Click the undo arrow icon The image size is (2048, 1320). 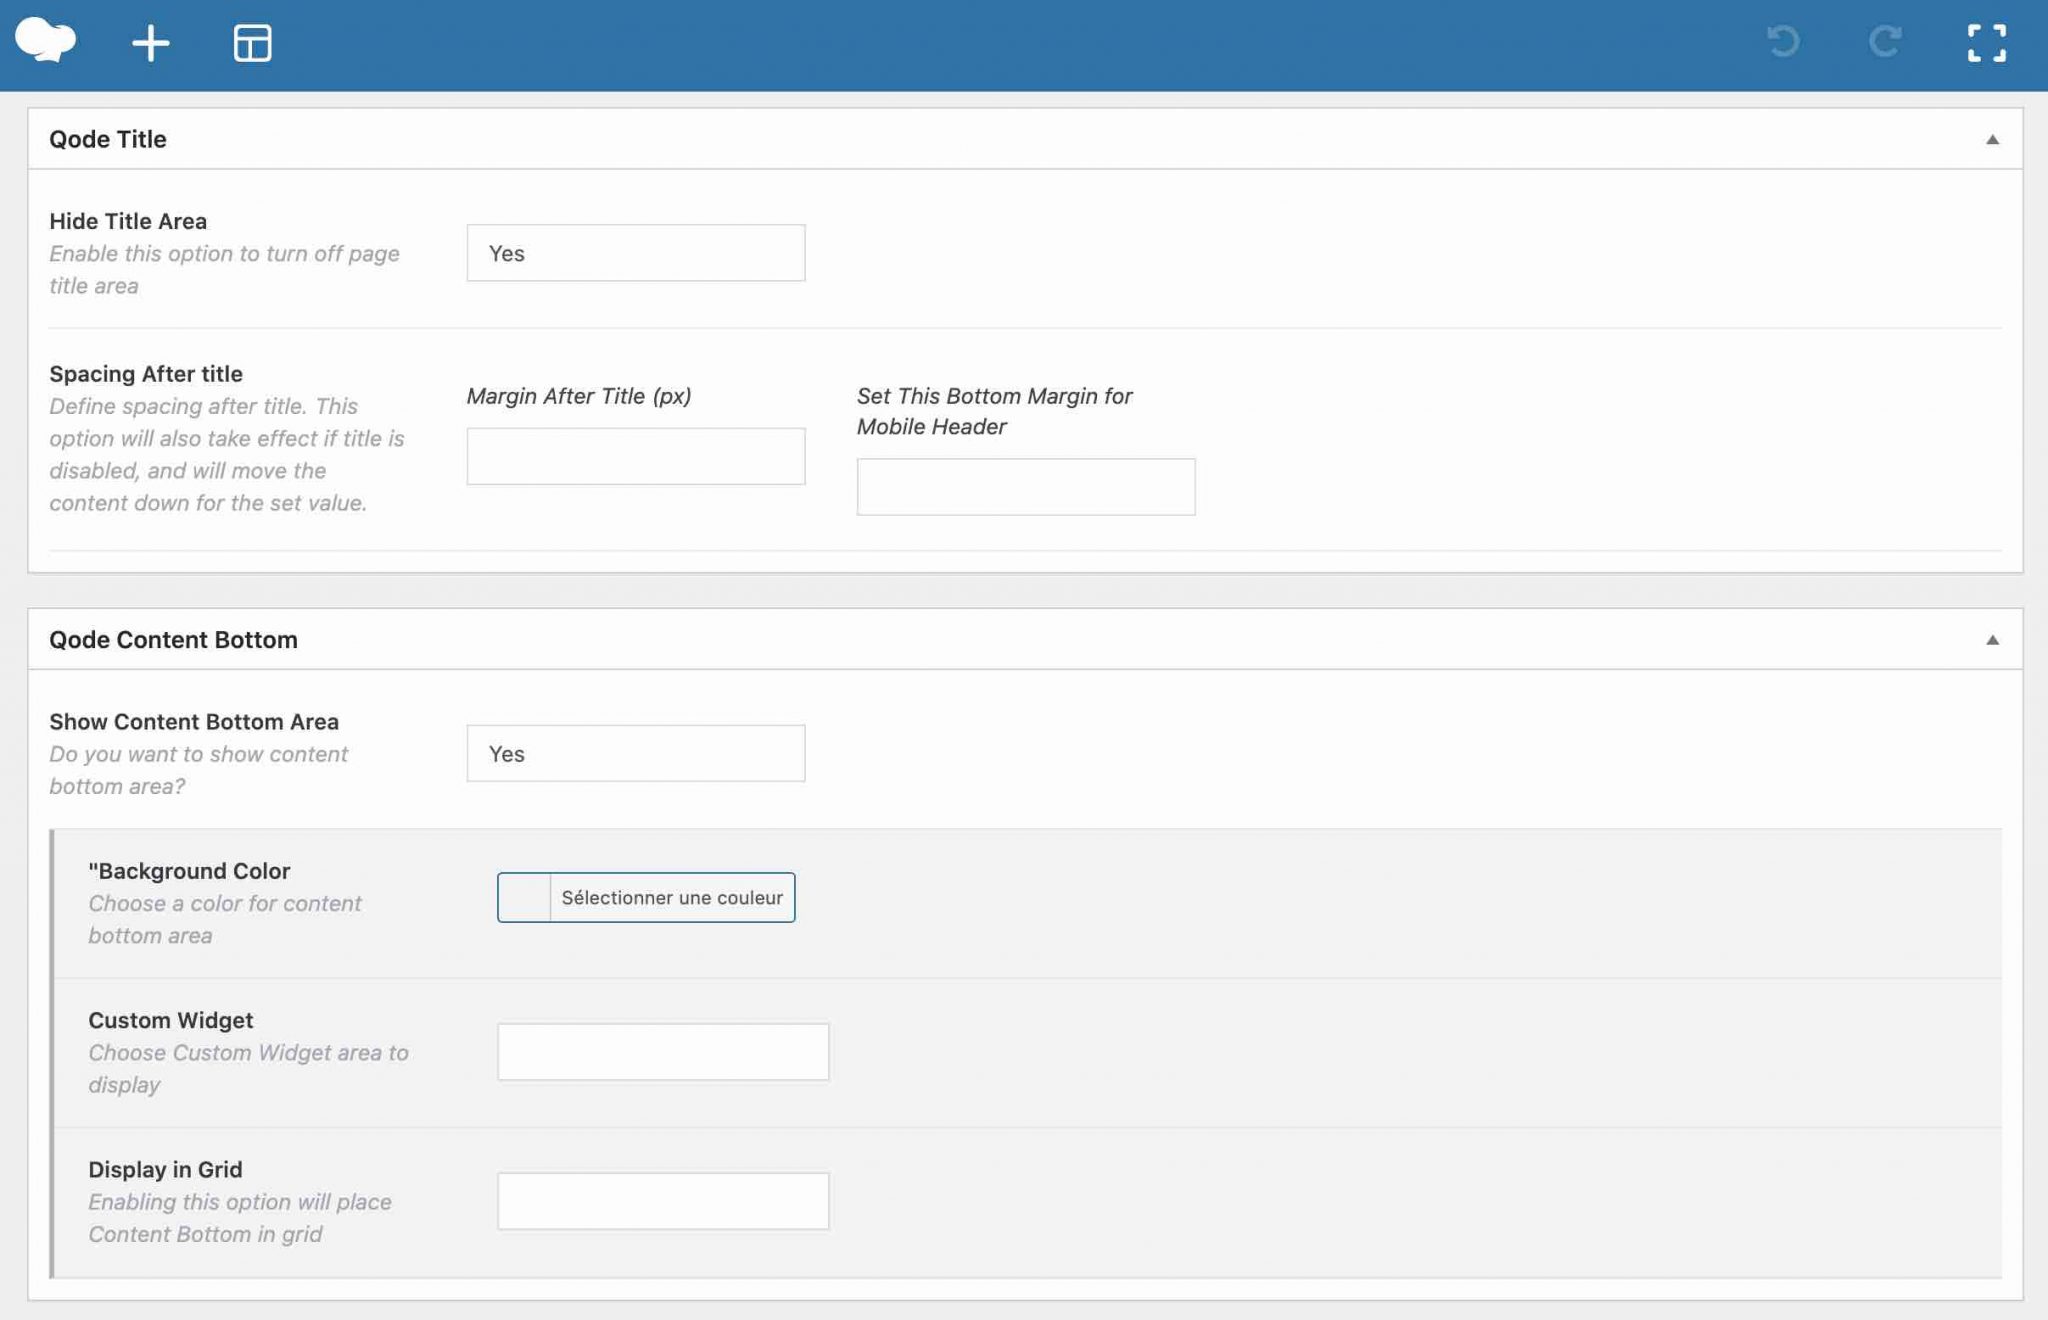1783,42
